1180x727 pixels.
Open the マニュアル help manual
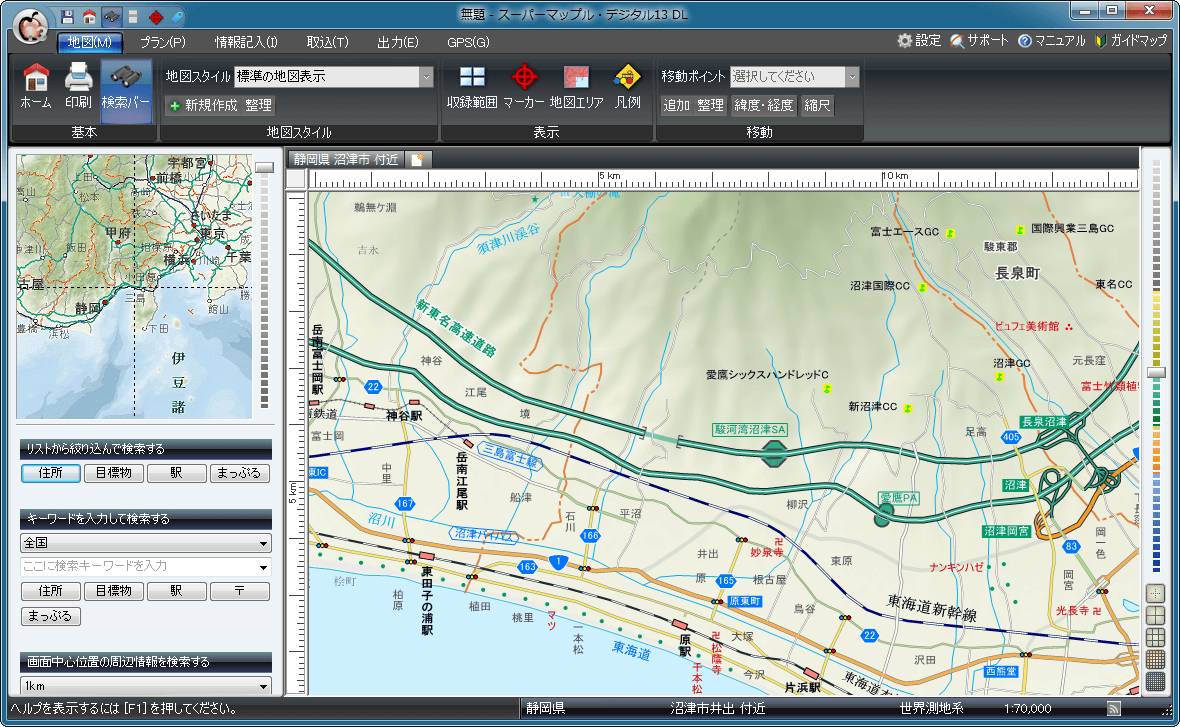[1051, 41]
